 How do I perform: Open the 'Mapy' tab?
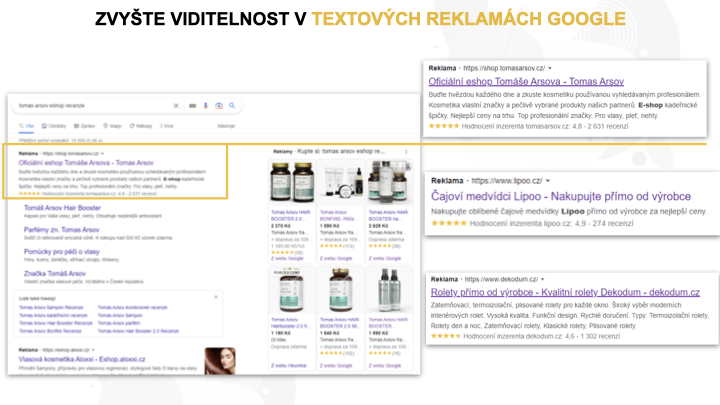click(112, 126)
